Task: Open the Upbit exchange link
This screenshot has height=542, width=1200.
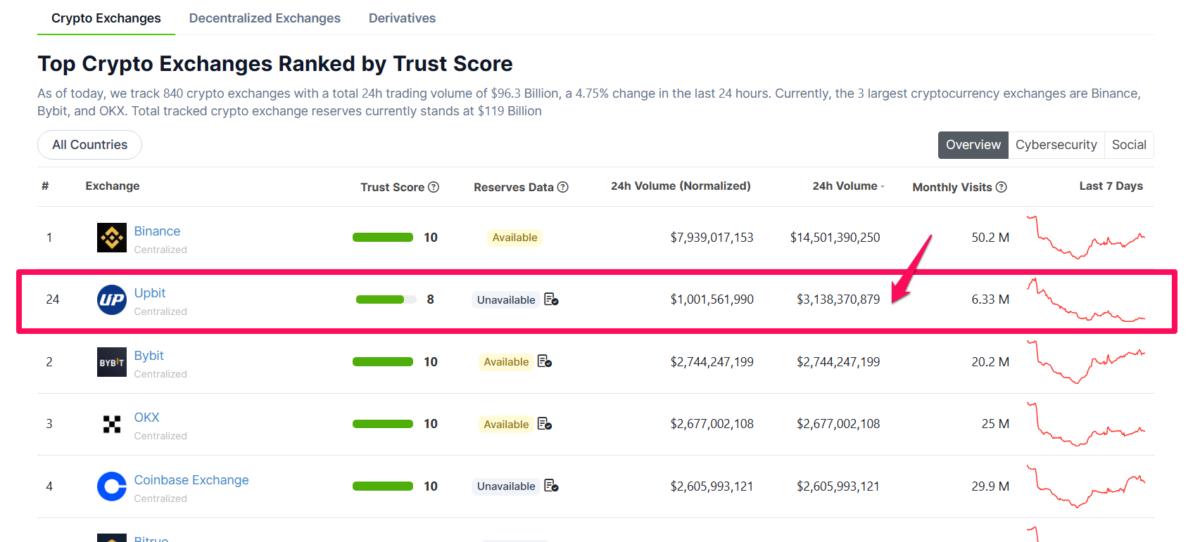Action: click(x=150, y=293)
